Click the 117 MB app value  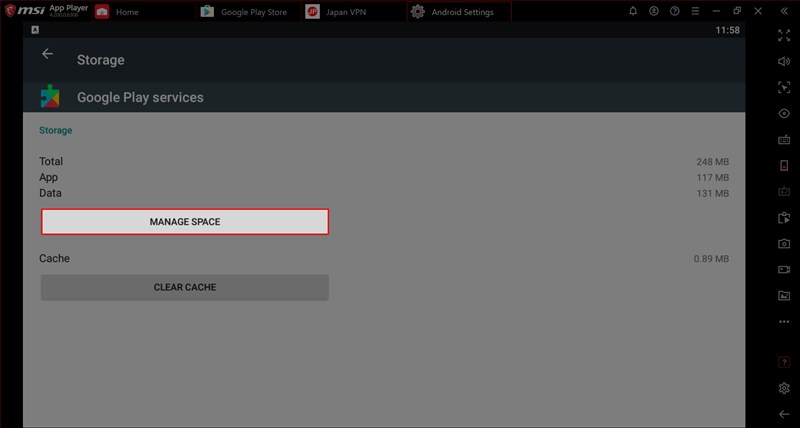(x=713, y=178)
